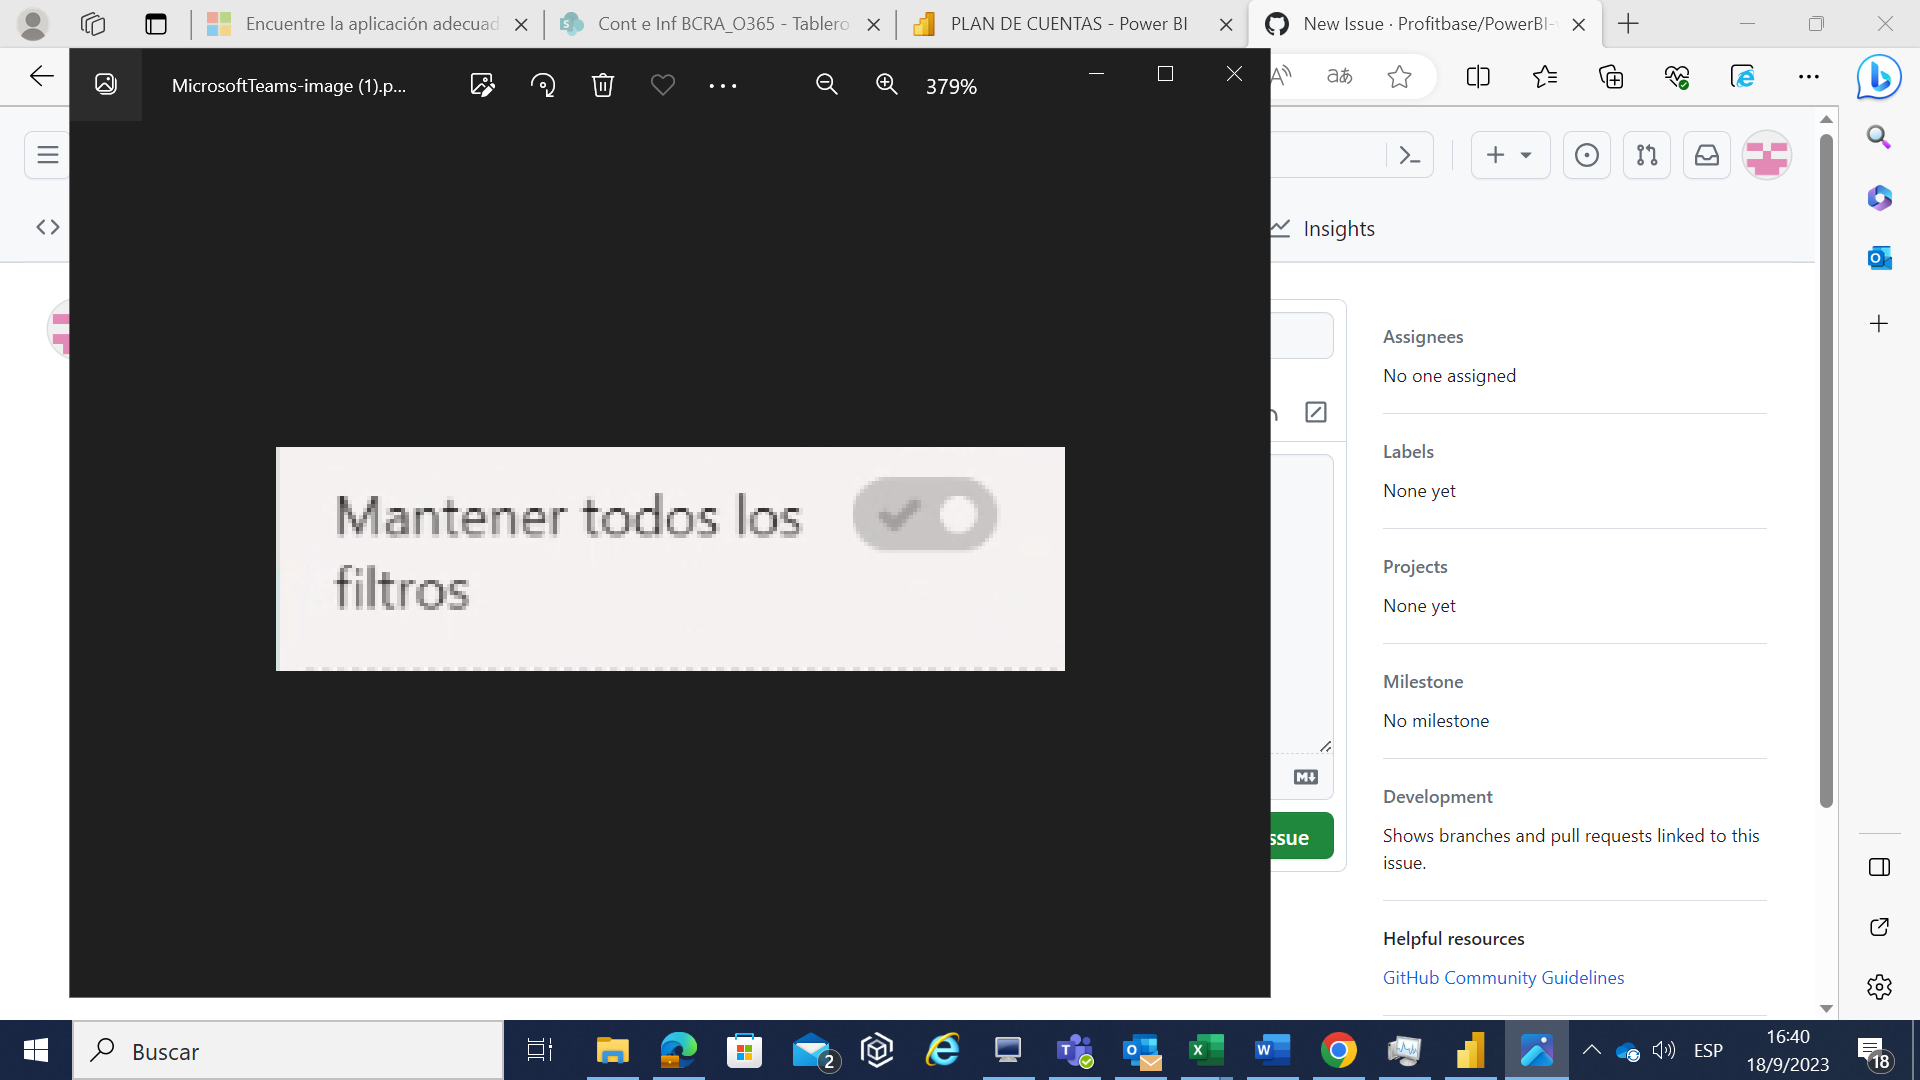Viewport: 1920px width, 1080px height.
Task: Select the Edit image tool in Photos
Action: 483,85
